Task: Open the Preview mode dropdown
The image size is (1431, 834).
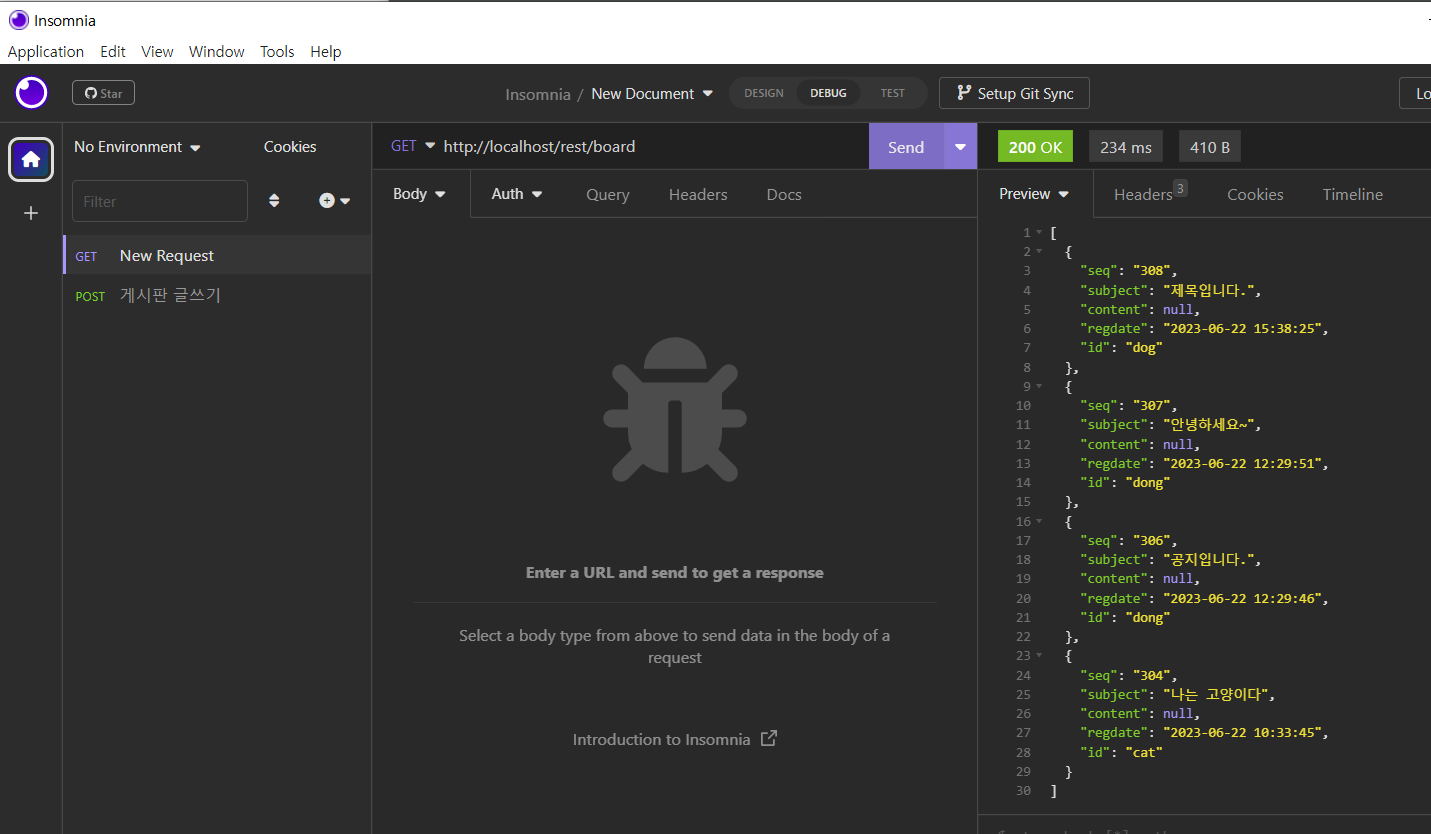Action: (1034, 194)
